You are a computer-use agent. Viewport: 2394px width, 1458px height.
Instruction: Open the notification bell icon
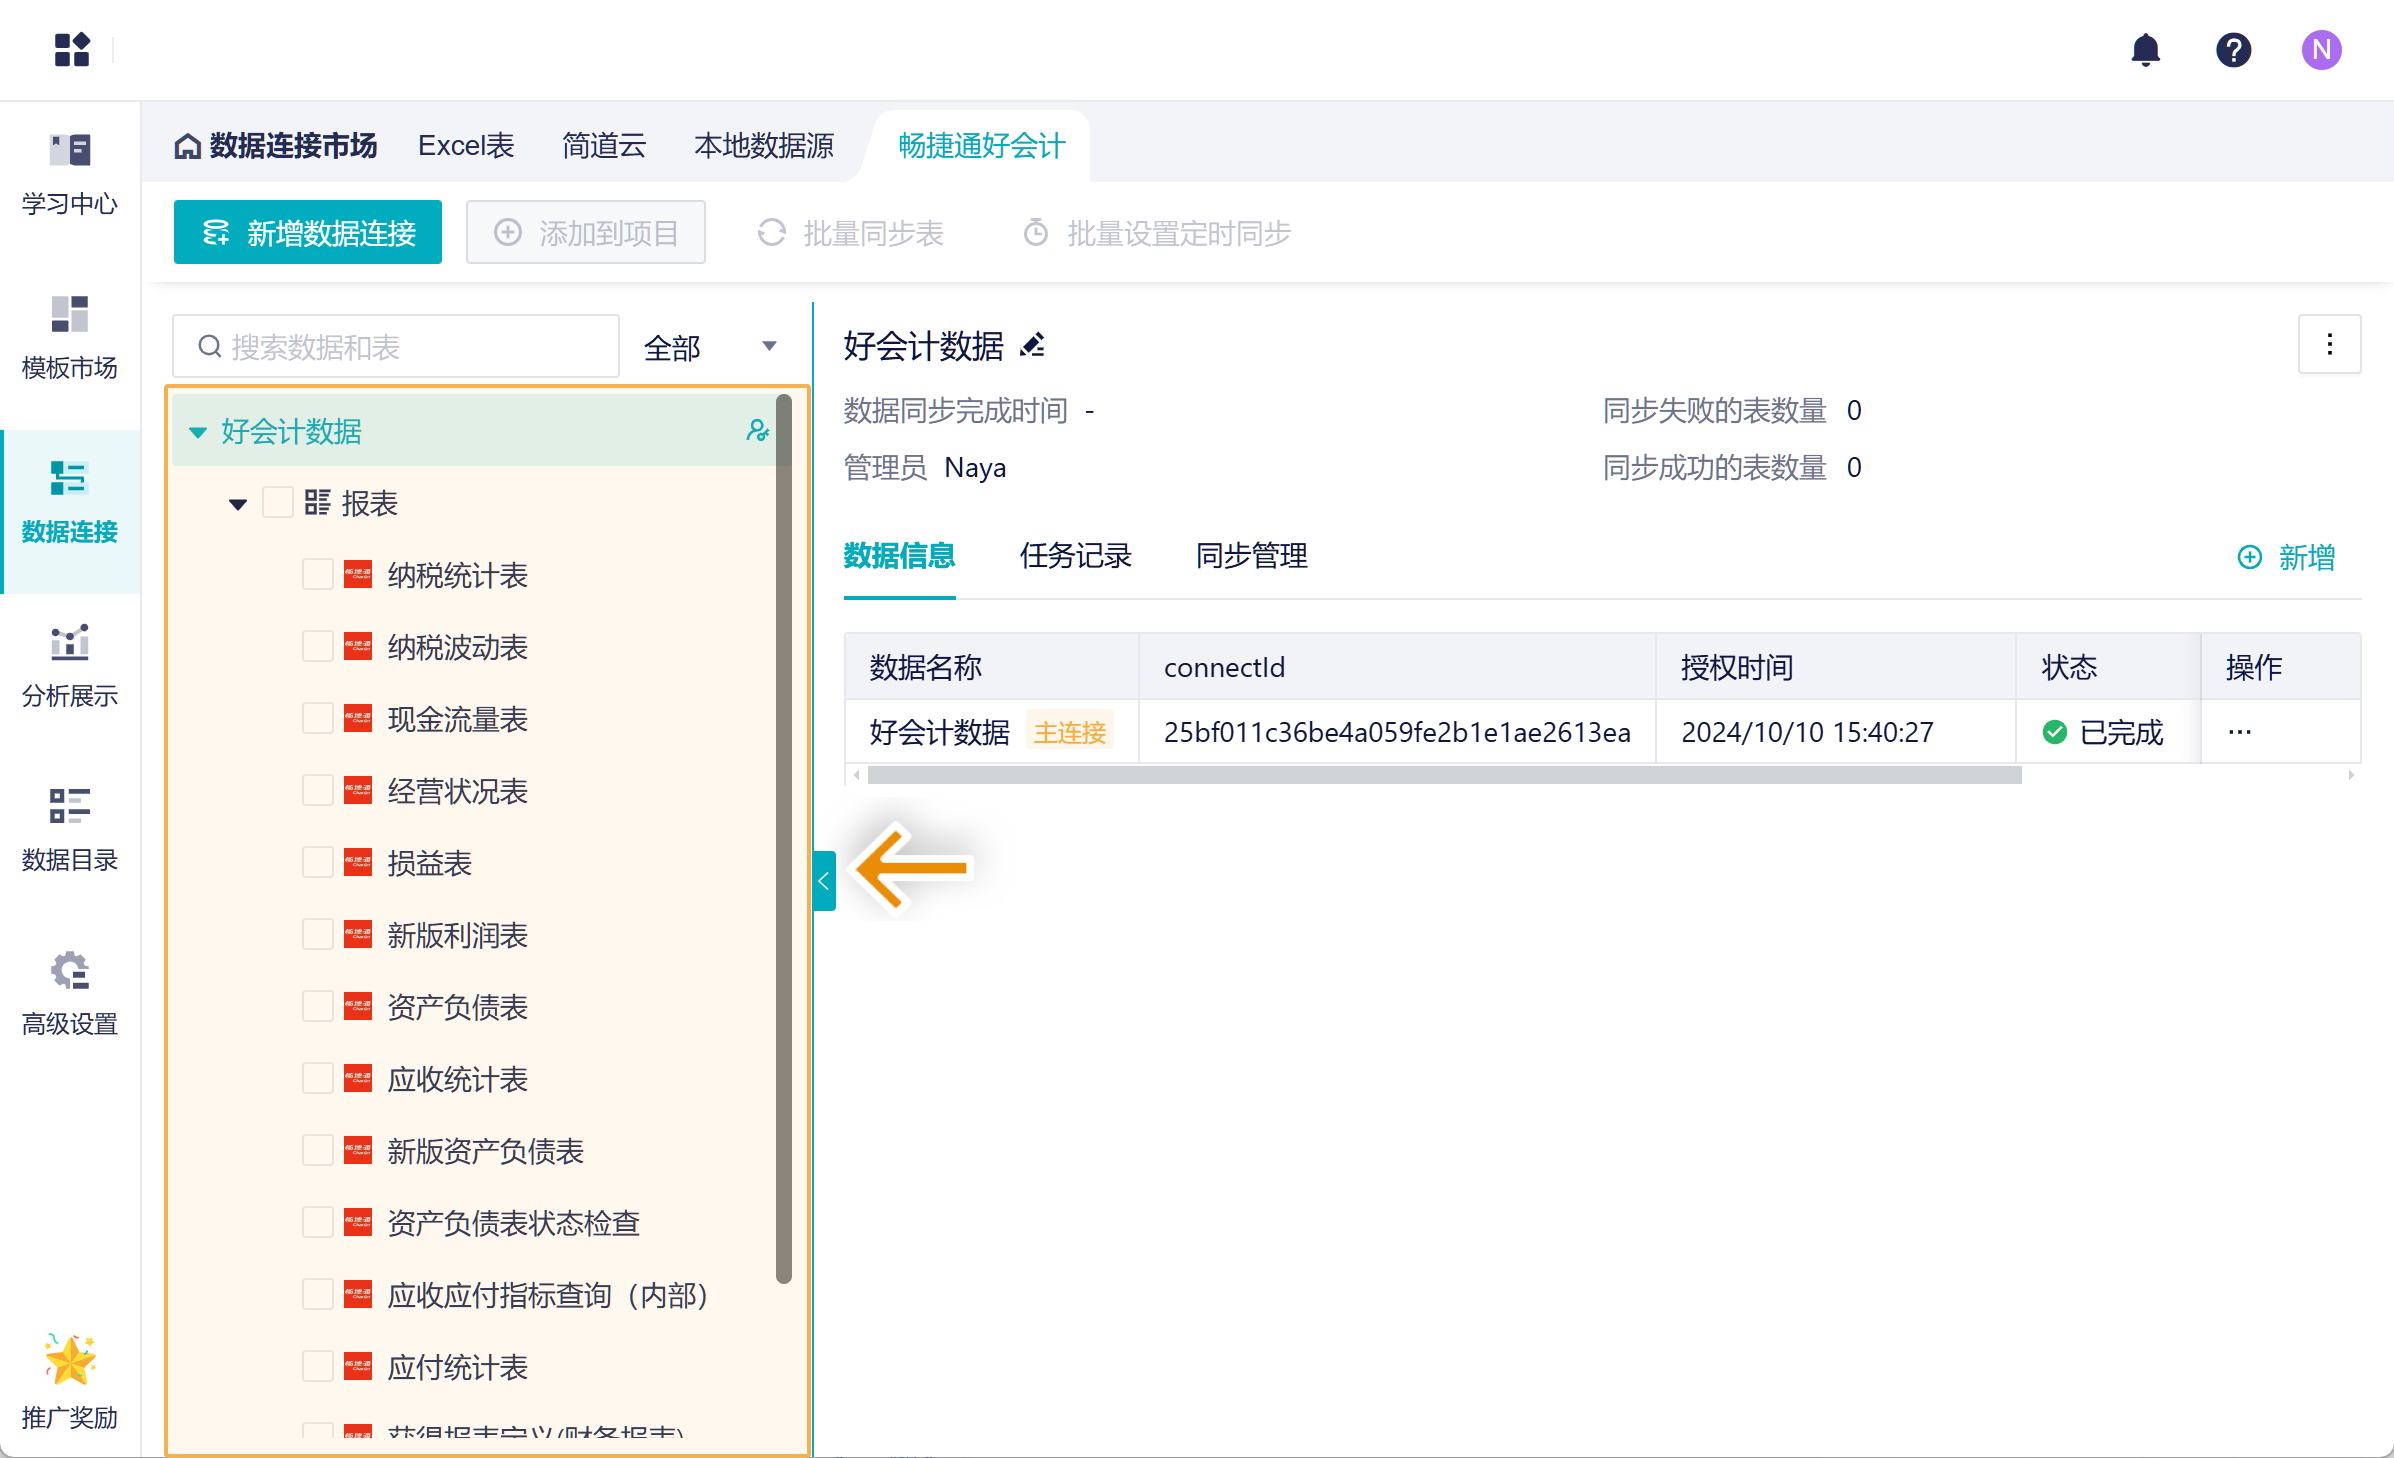point(2145,50)
